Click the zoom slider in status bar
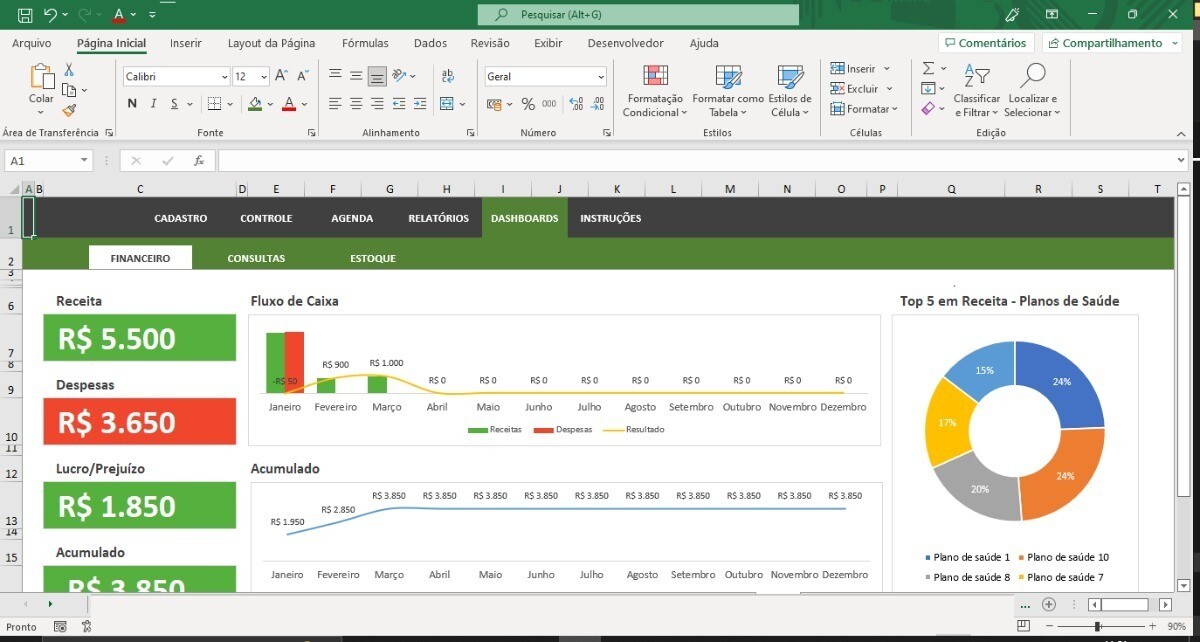The width and height of the screenshot is (1200, 642). point(1098,626)
